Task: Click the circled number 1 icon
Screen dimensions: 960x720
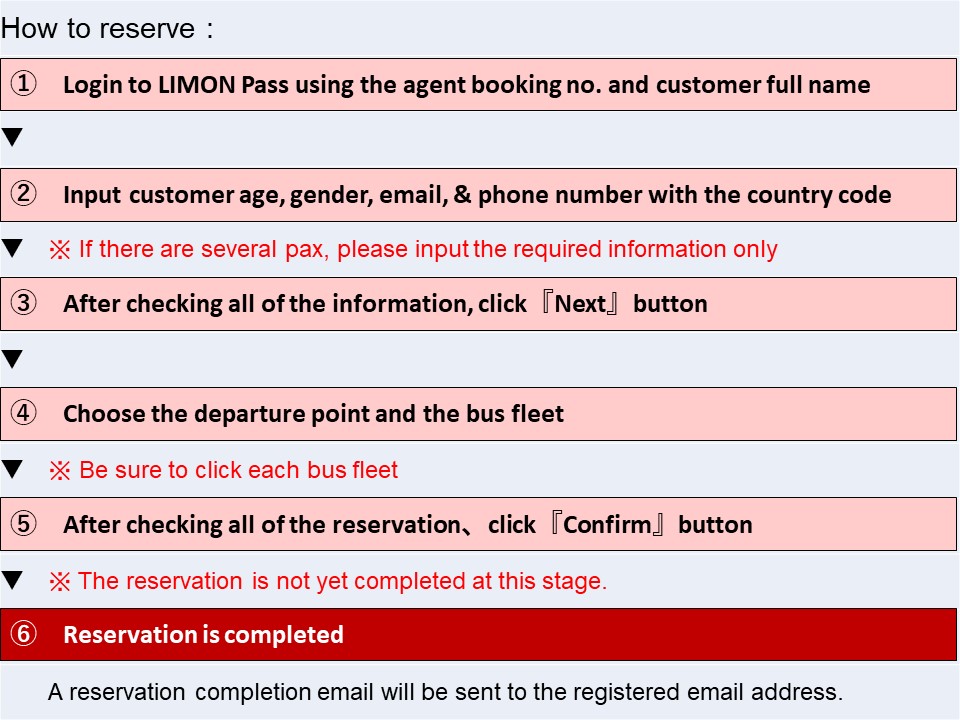Action: pos(24,84)
